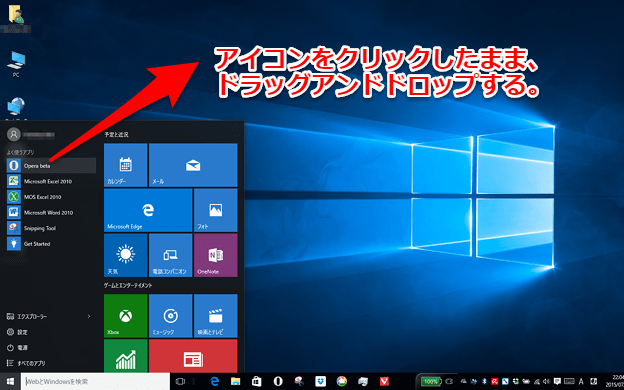This screenshot has width=624, height=390.
Task: Open File Explorer from taskbar
Action: pyautogui.click(x=236, y=382)
